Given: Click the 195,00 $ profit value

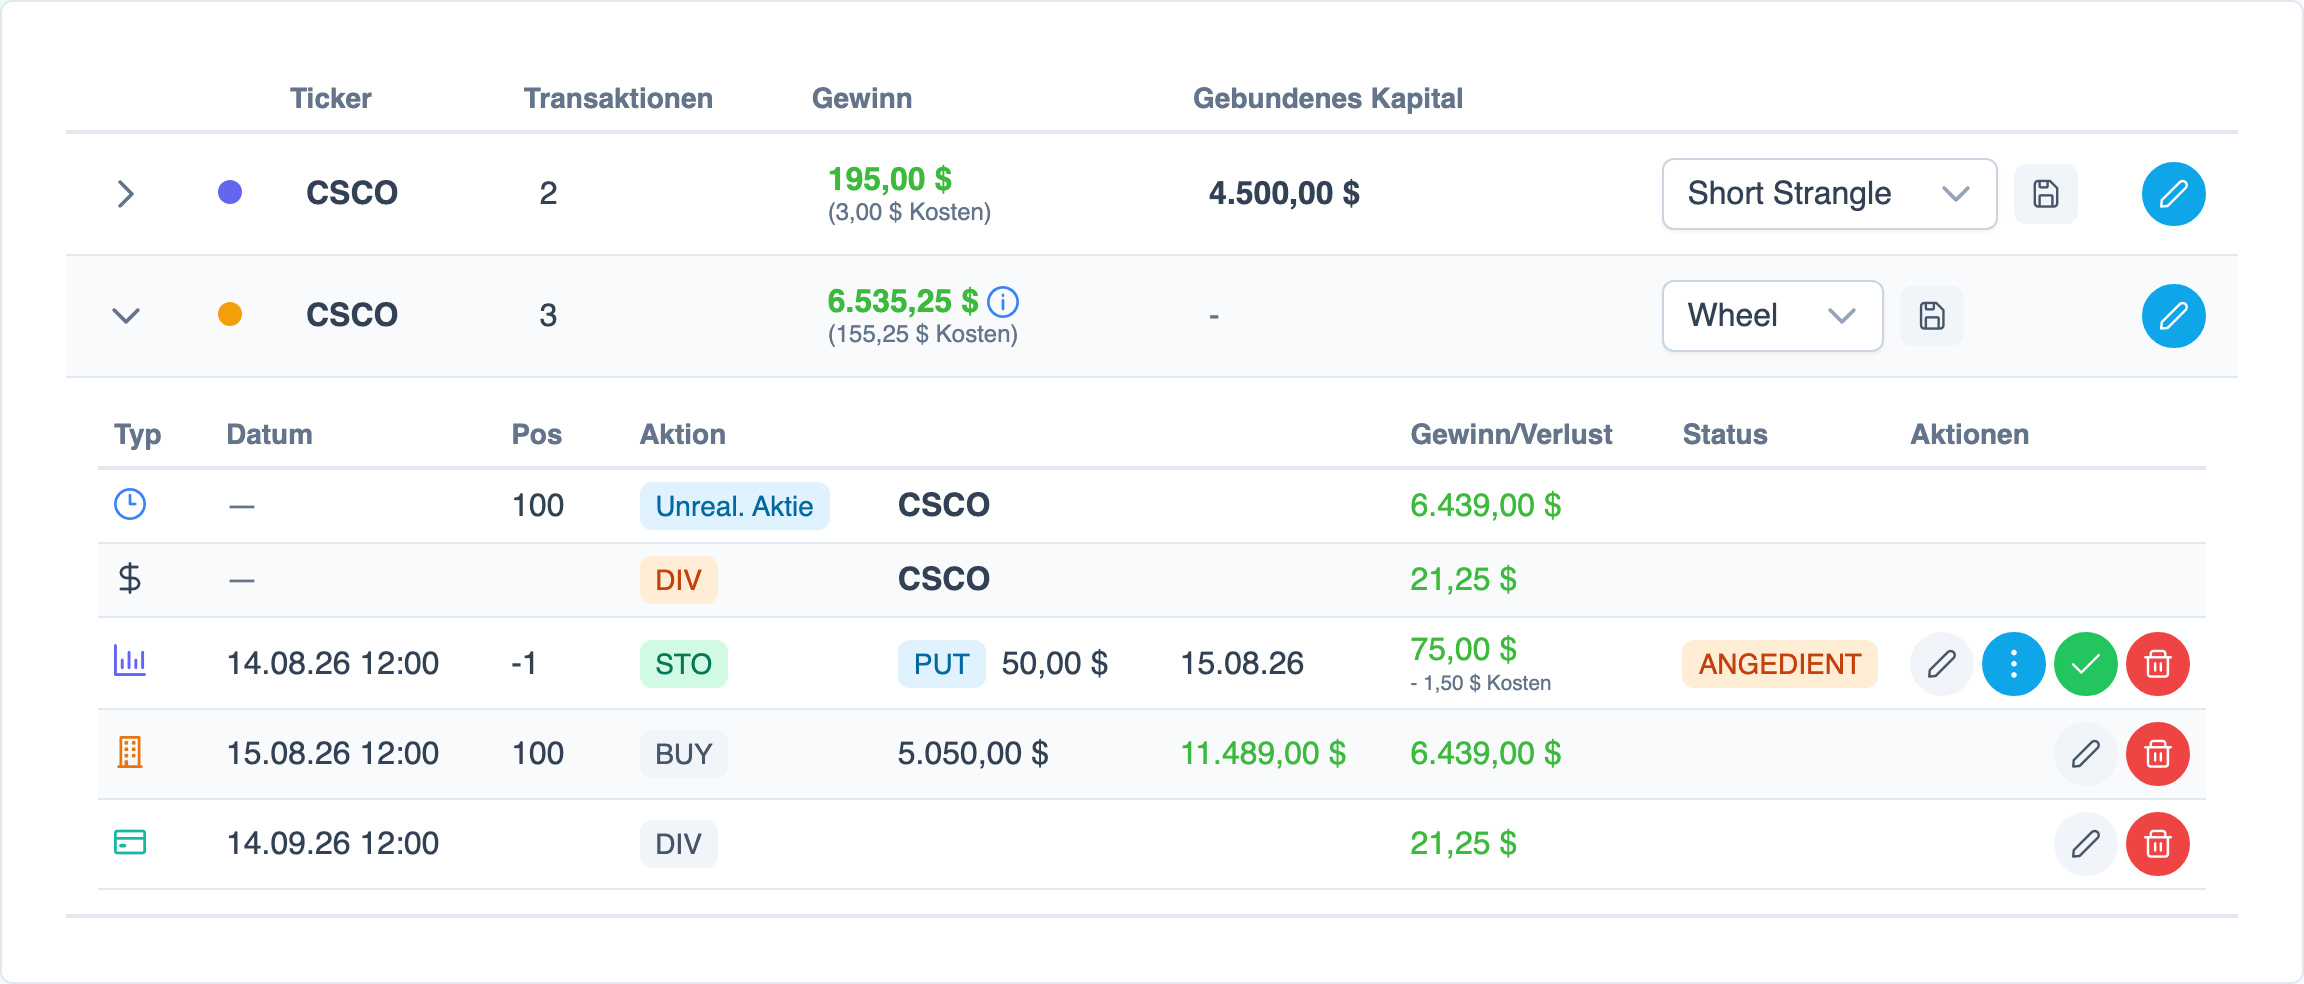Looking at the screenshot, I should click(x=889, y=179).
